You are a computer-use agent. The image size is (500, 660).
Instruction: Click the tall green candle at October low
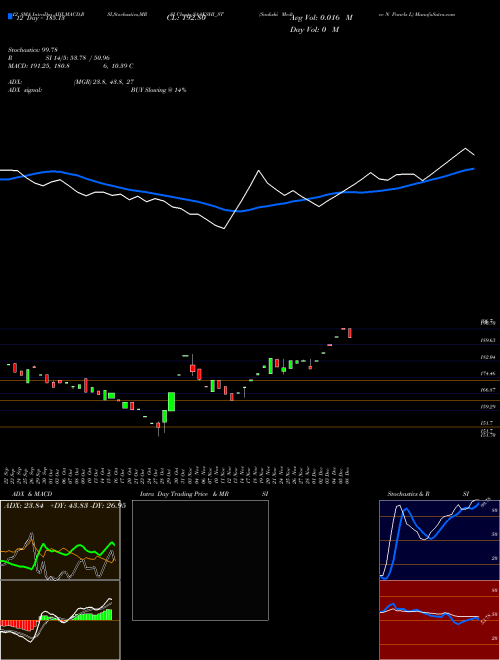(x=171, y=402)
